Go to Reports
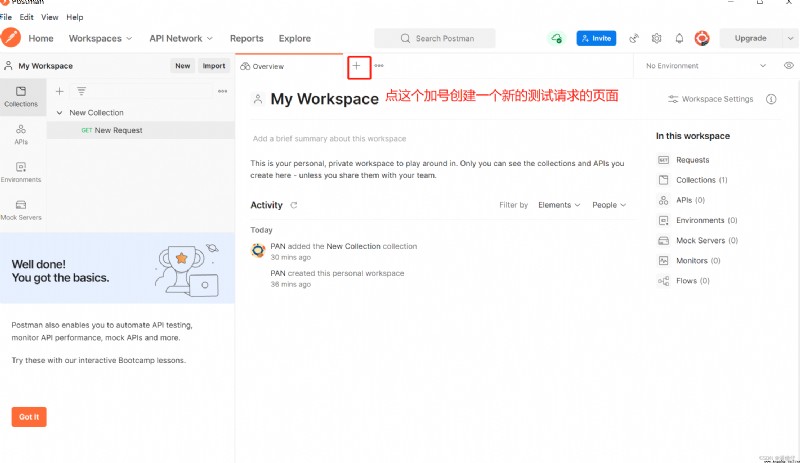800x463 pixels. (246, 38)
